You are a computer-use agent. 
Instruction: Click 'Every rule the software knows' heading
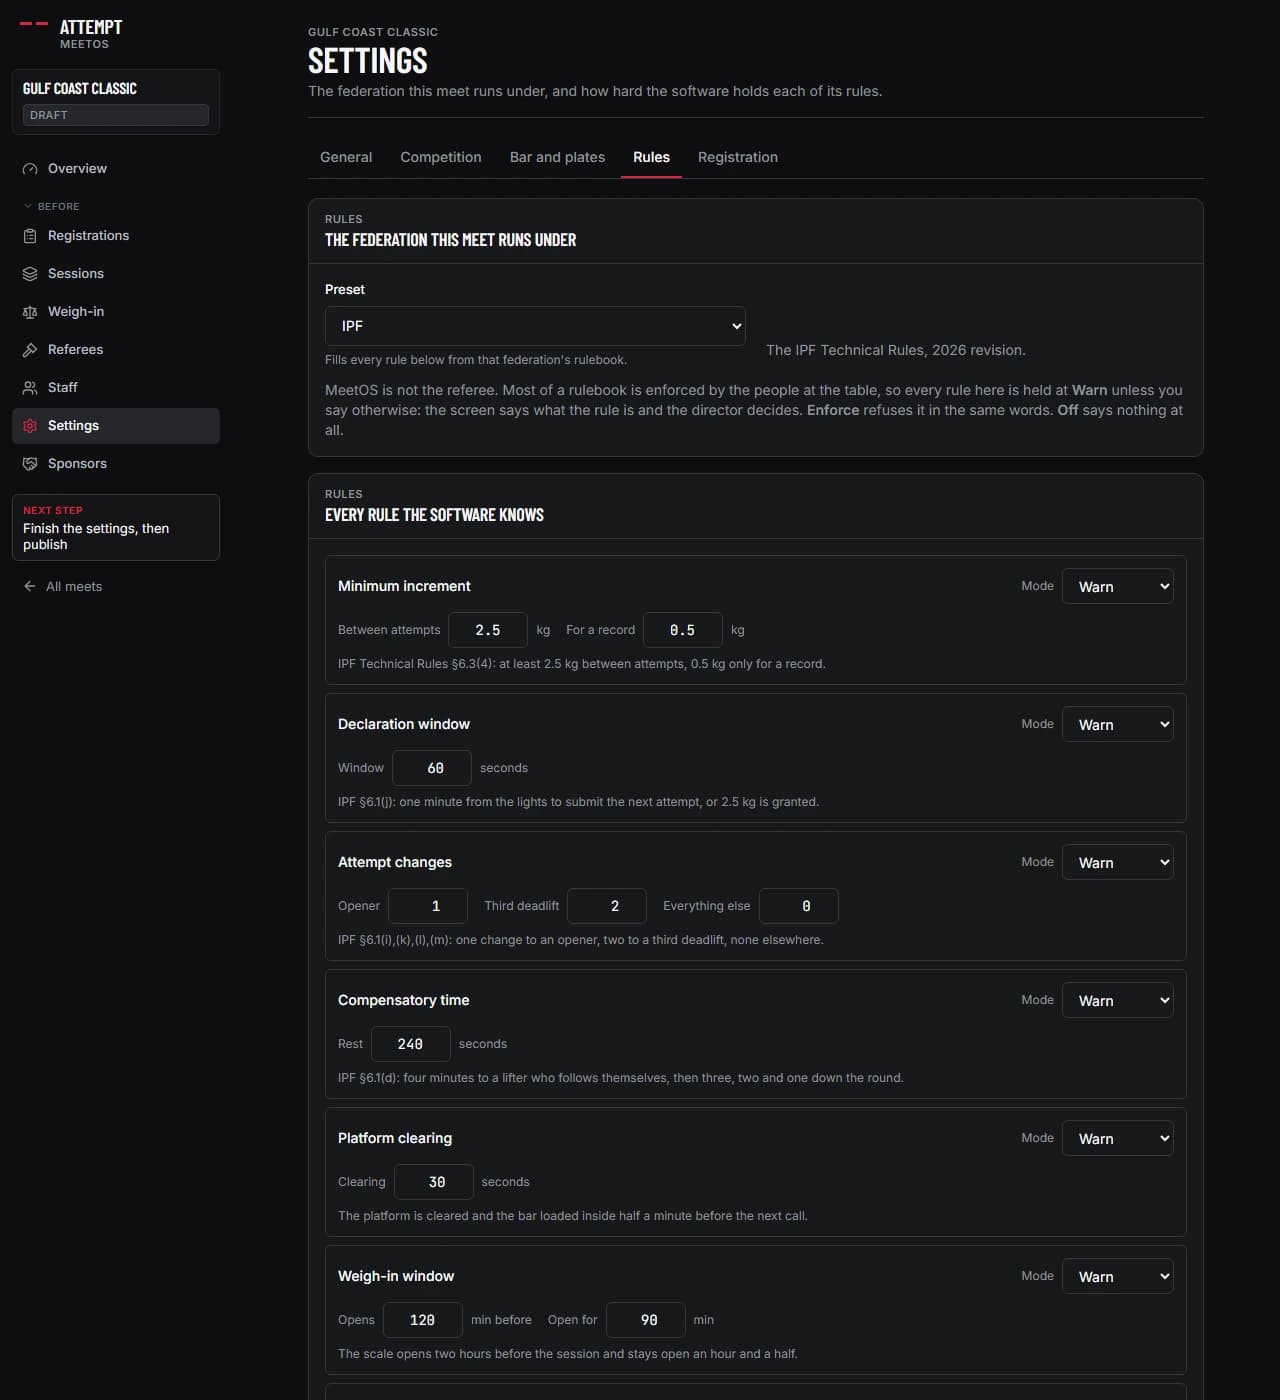pos(434,515)
